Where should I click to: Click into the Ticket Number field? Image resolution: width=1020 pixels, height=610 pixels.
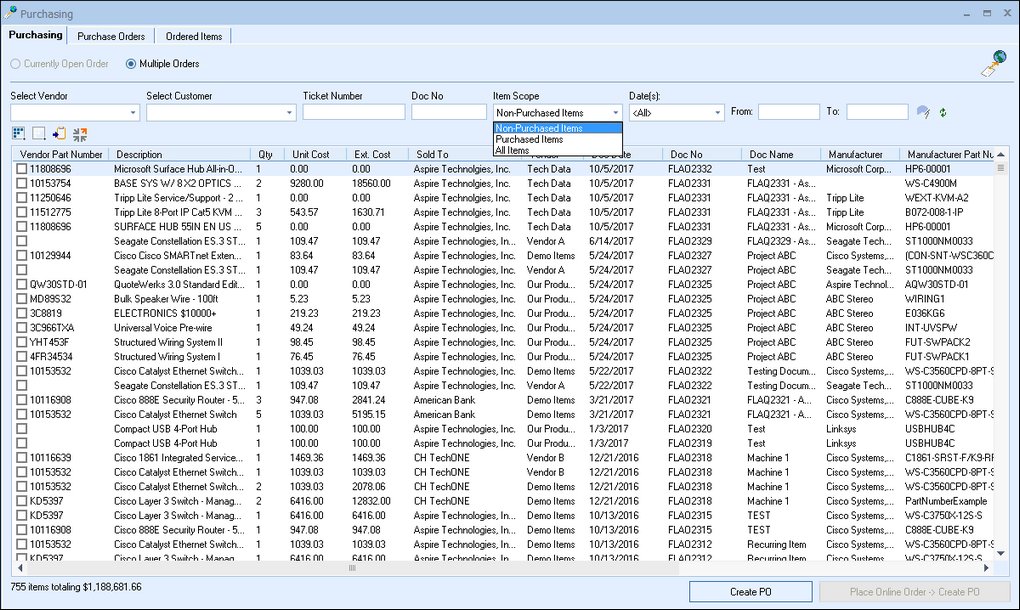click(353, 112)
